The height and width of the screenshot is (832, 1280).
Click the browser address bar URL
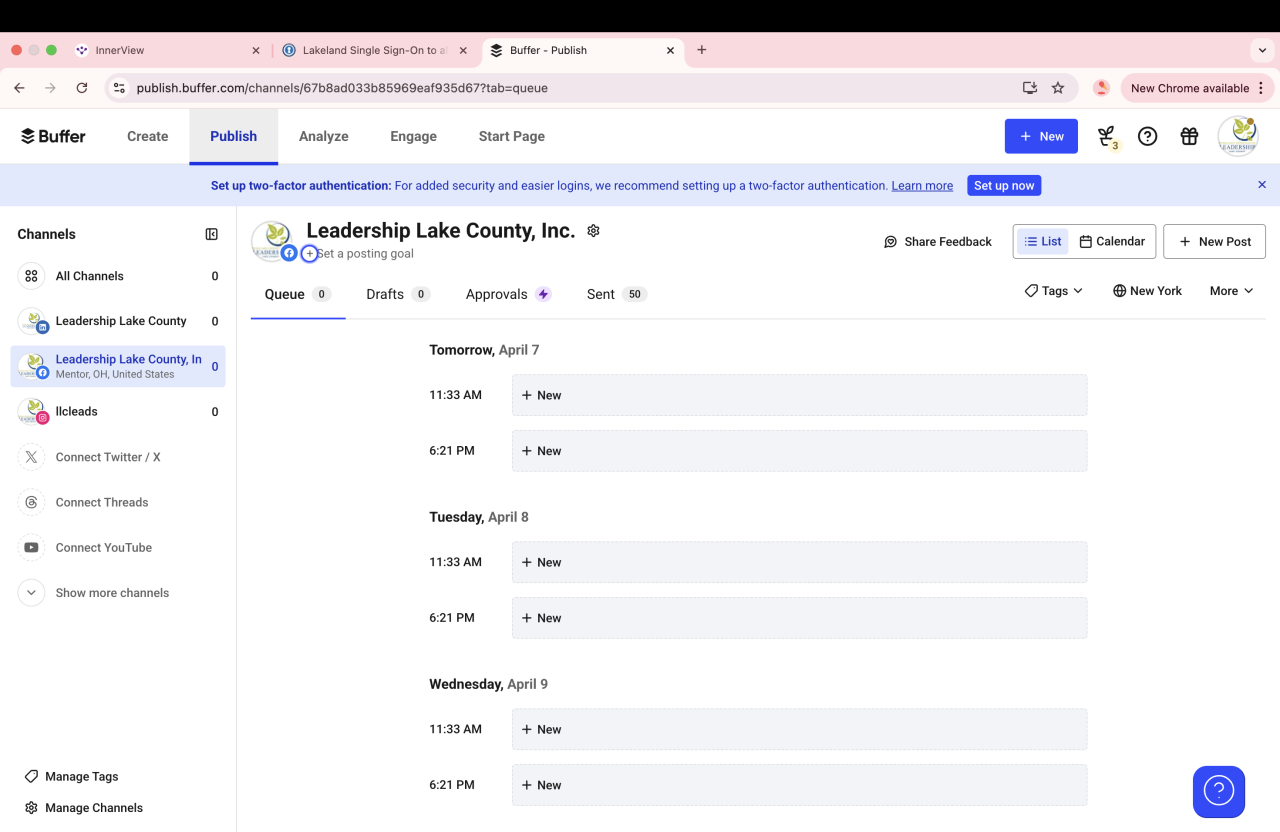pos(342,88)
